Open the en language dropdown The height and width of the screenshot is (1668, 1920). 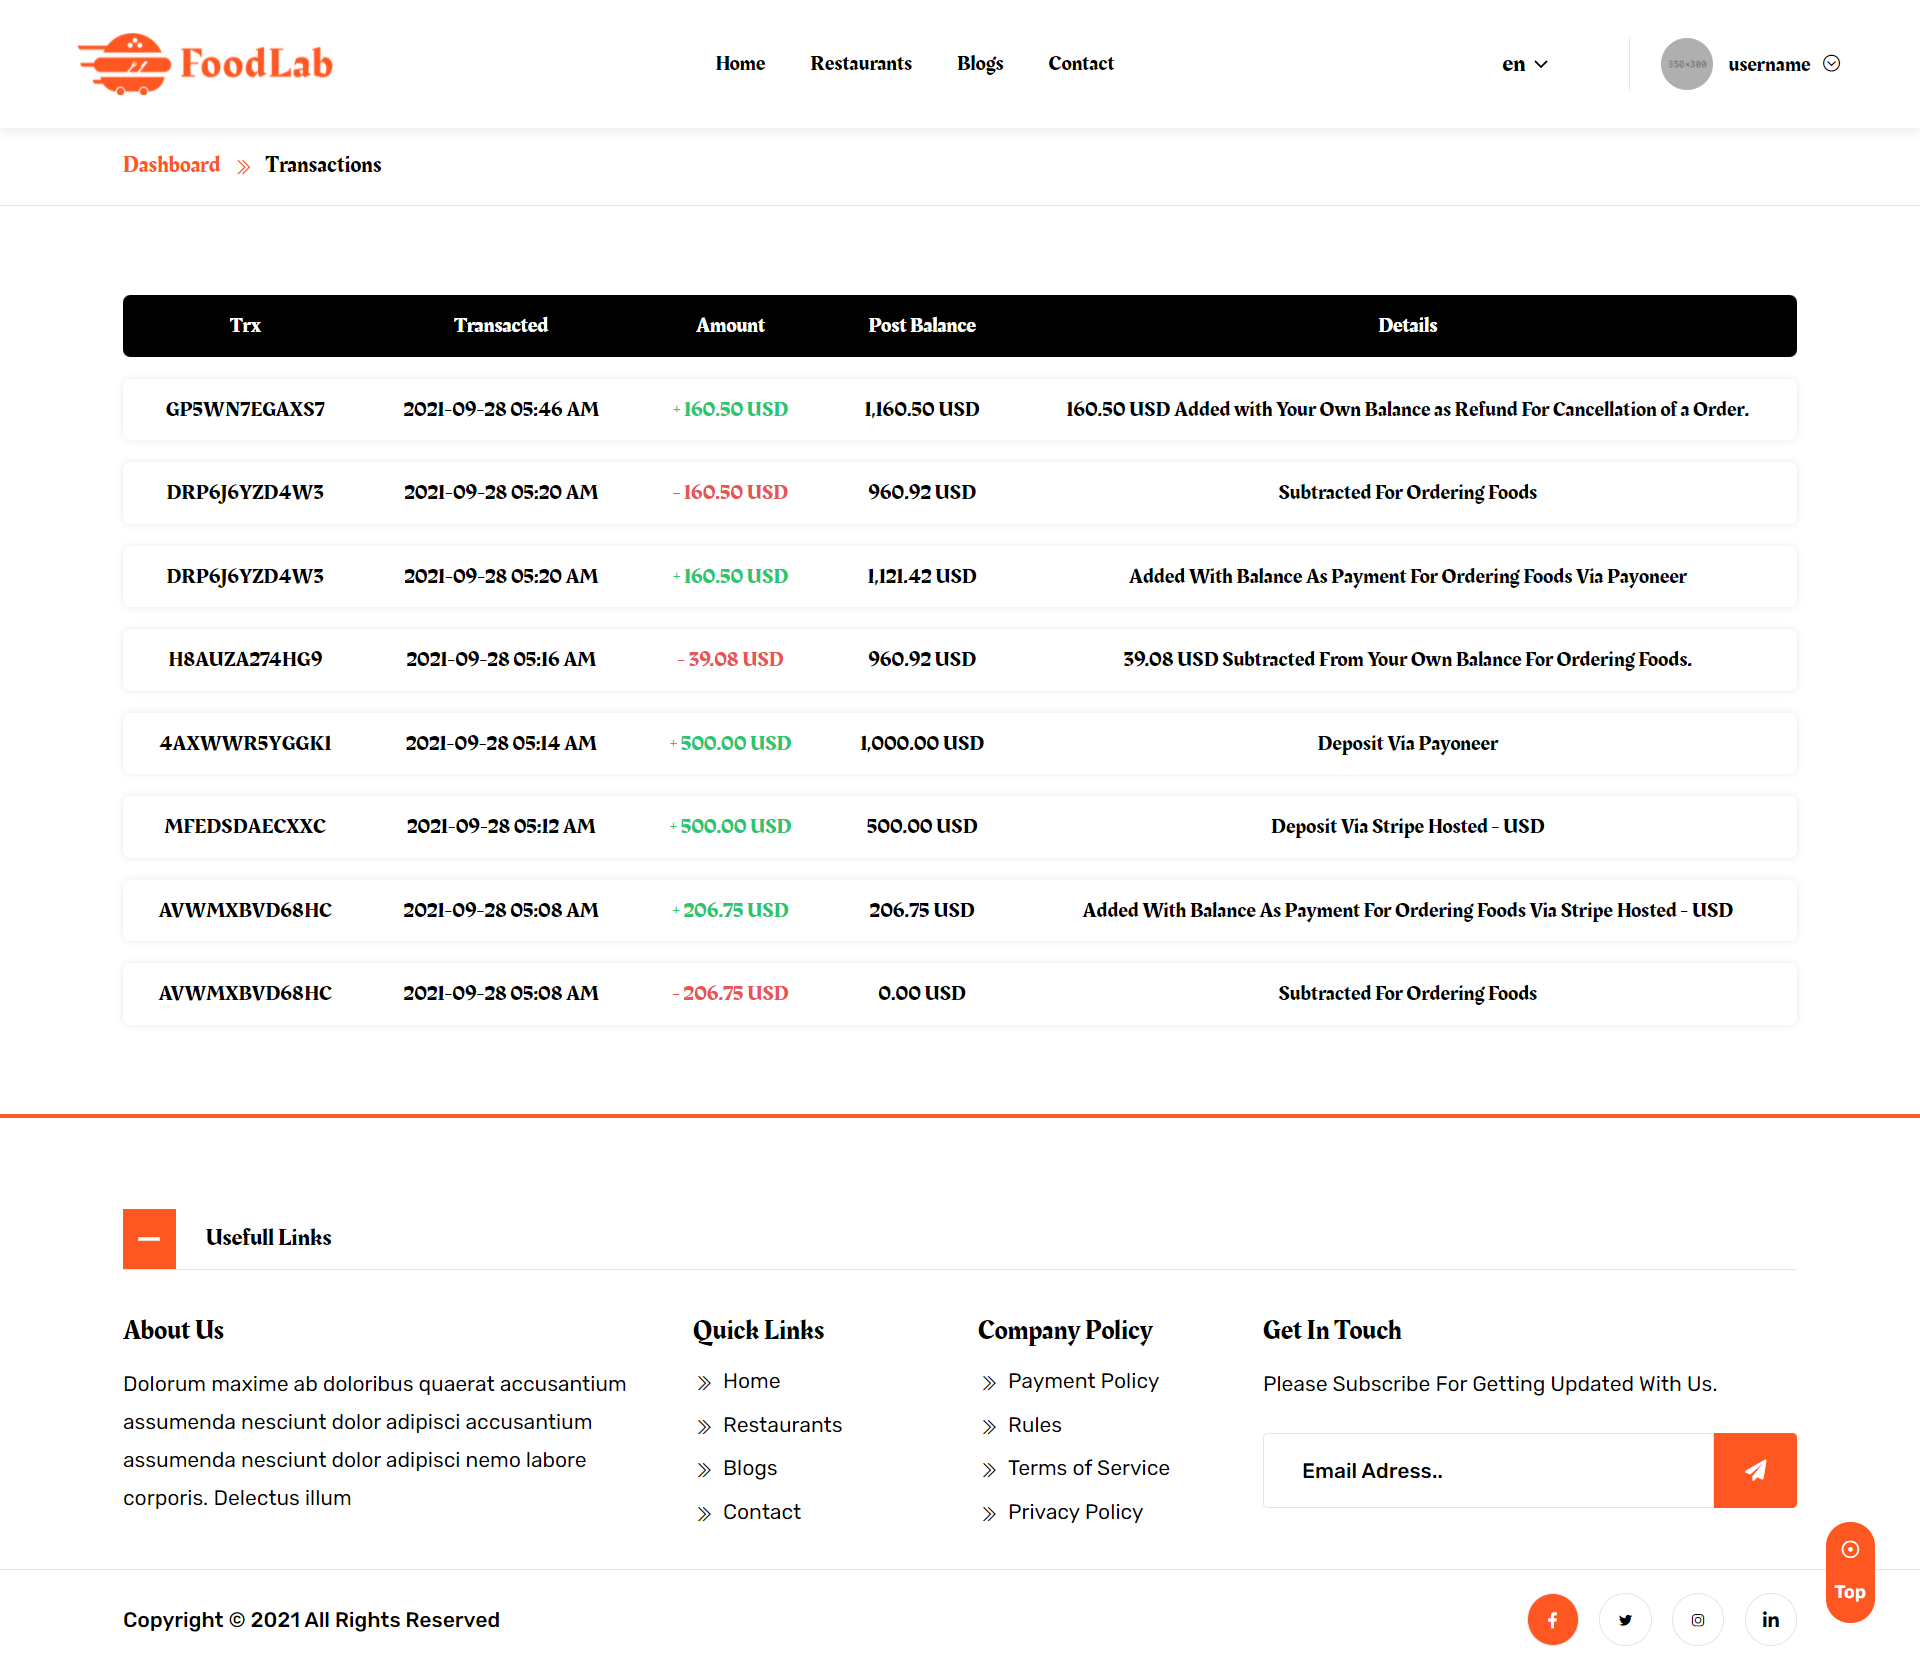[1524, 64]
